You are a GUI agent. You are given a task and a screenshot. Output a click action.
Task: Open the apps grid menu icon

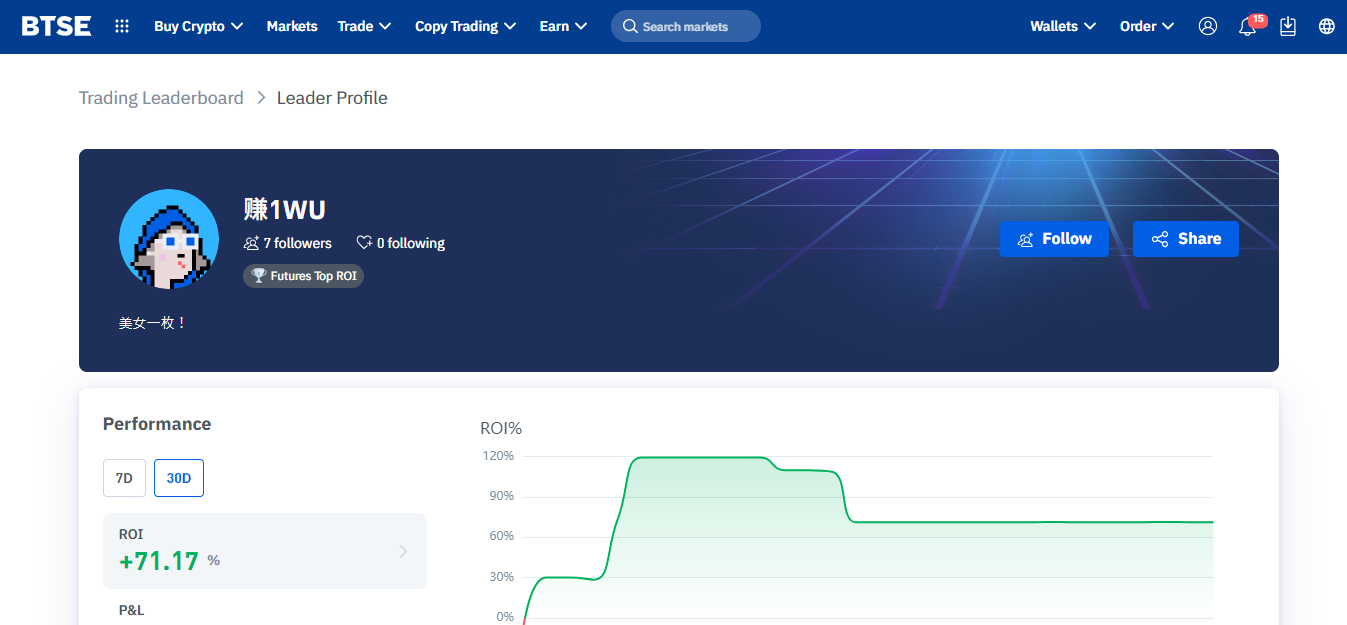pos(122,26)
